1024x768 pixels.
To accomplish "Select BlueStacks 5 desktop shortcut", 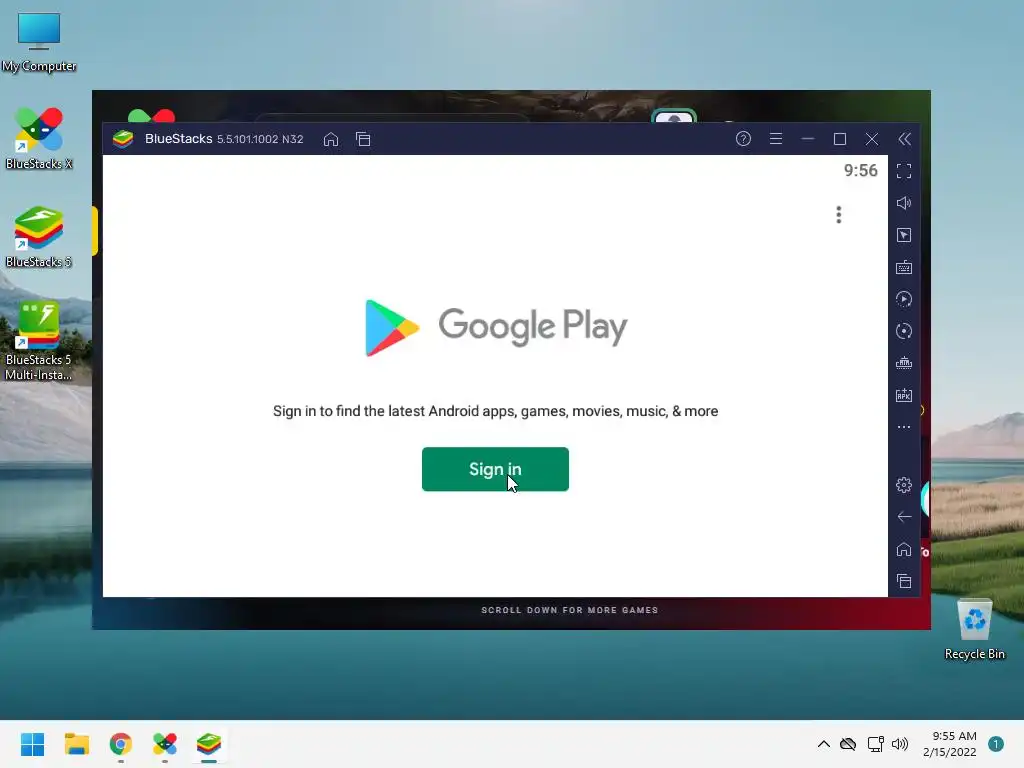I will pyautogui.click(x=39, y=237).
